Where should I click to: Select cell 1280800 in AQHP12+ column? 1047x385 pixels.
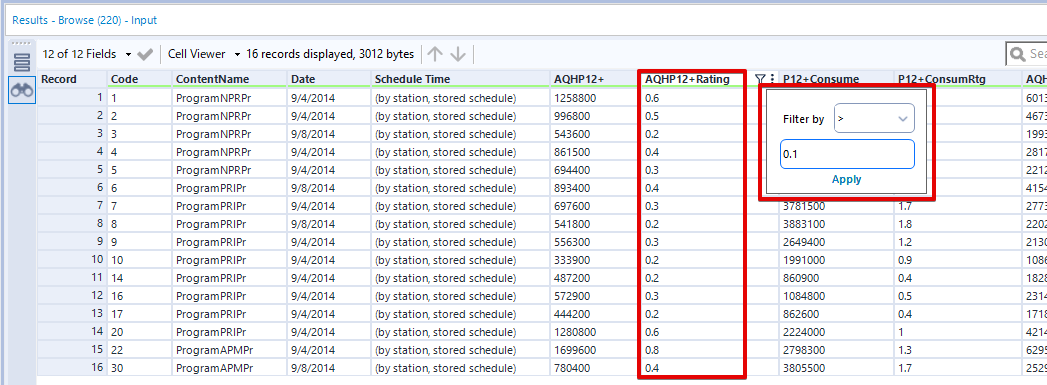tap(594, 332)
